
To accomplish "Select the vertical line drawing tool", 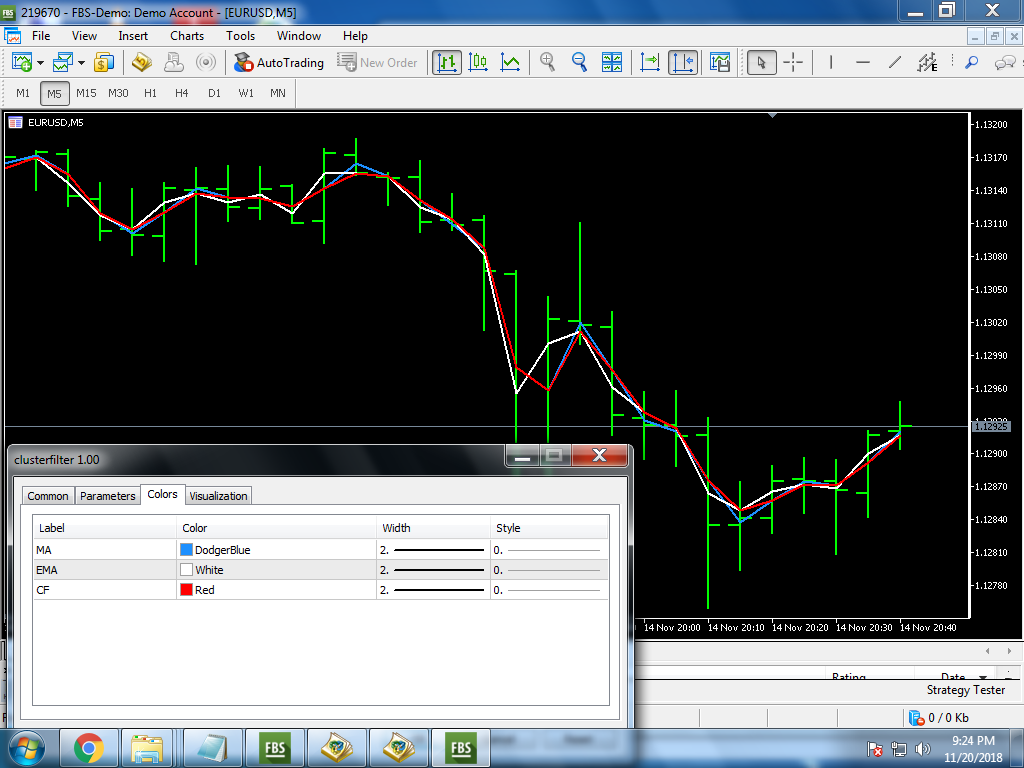I will pos(831,63).
